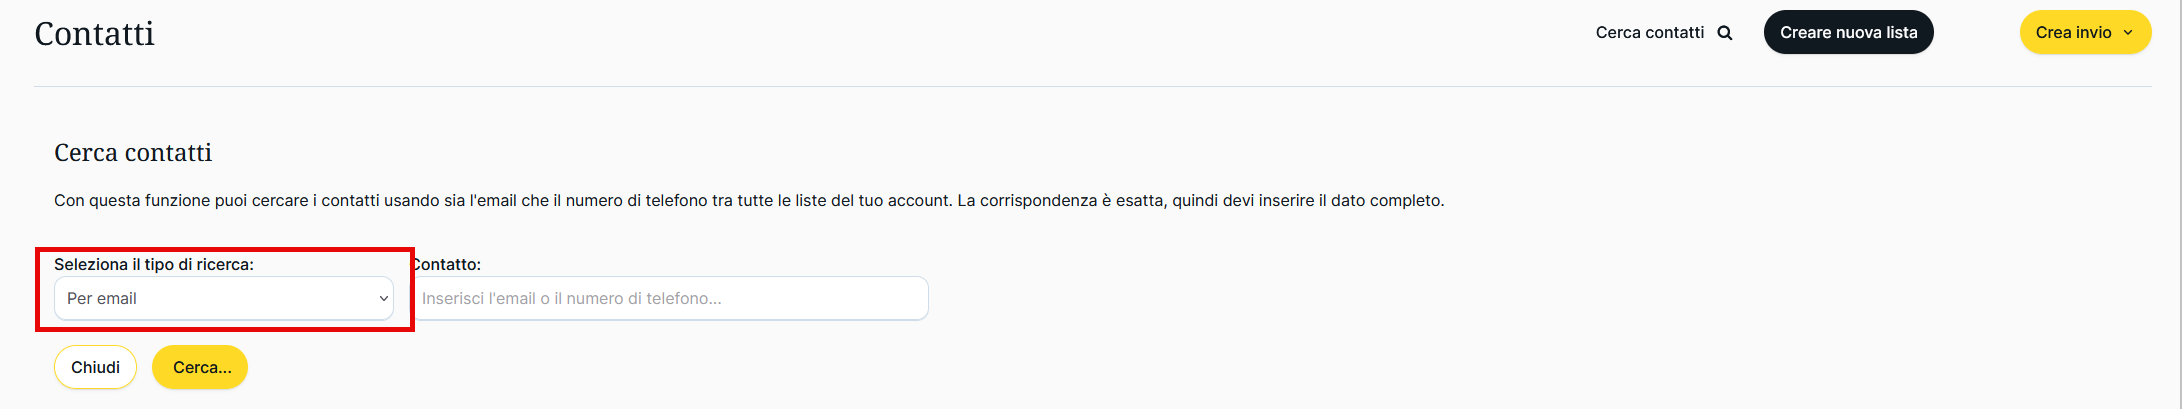
Task: Click the search type select arrow
Action: [383, 298]
